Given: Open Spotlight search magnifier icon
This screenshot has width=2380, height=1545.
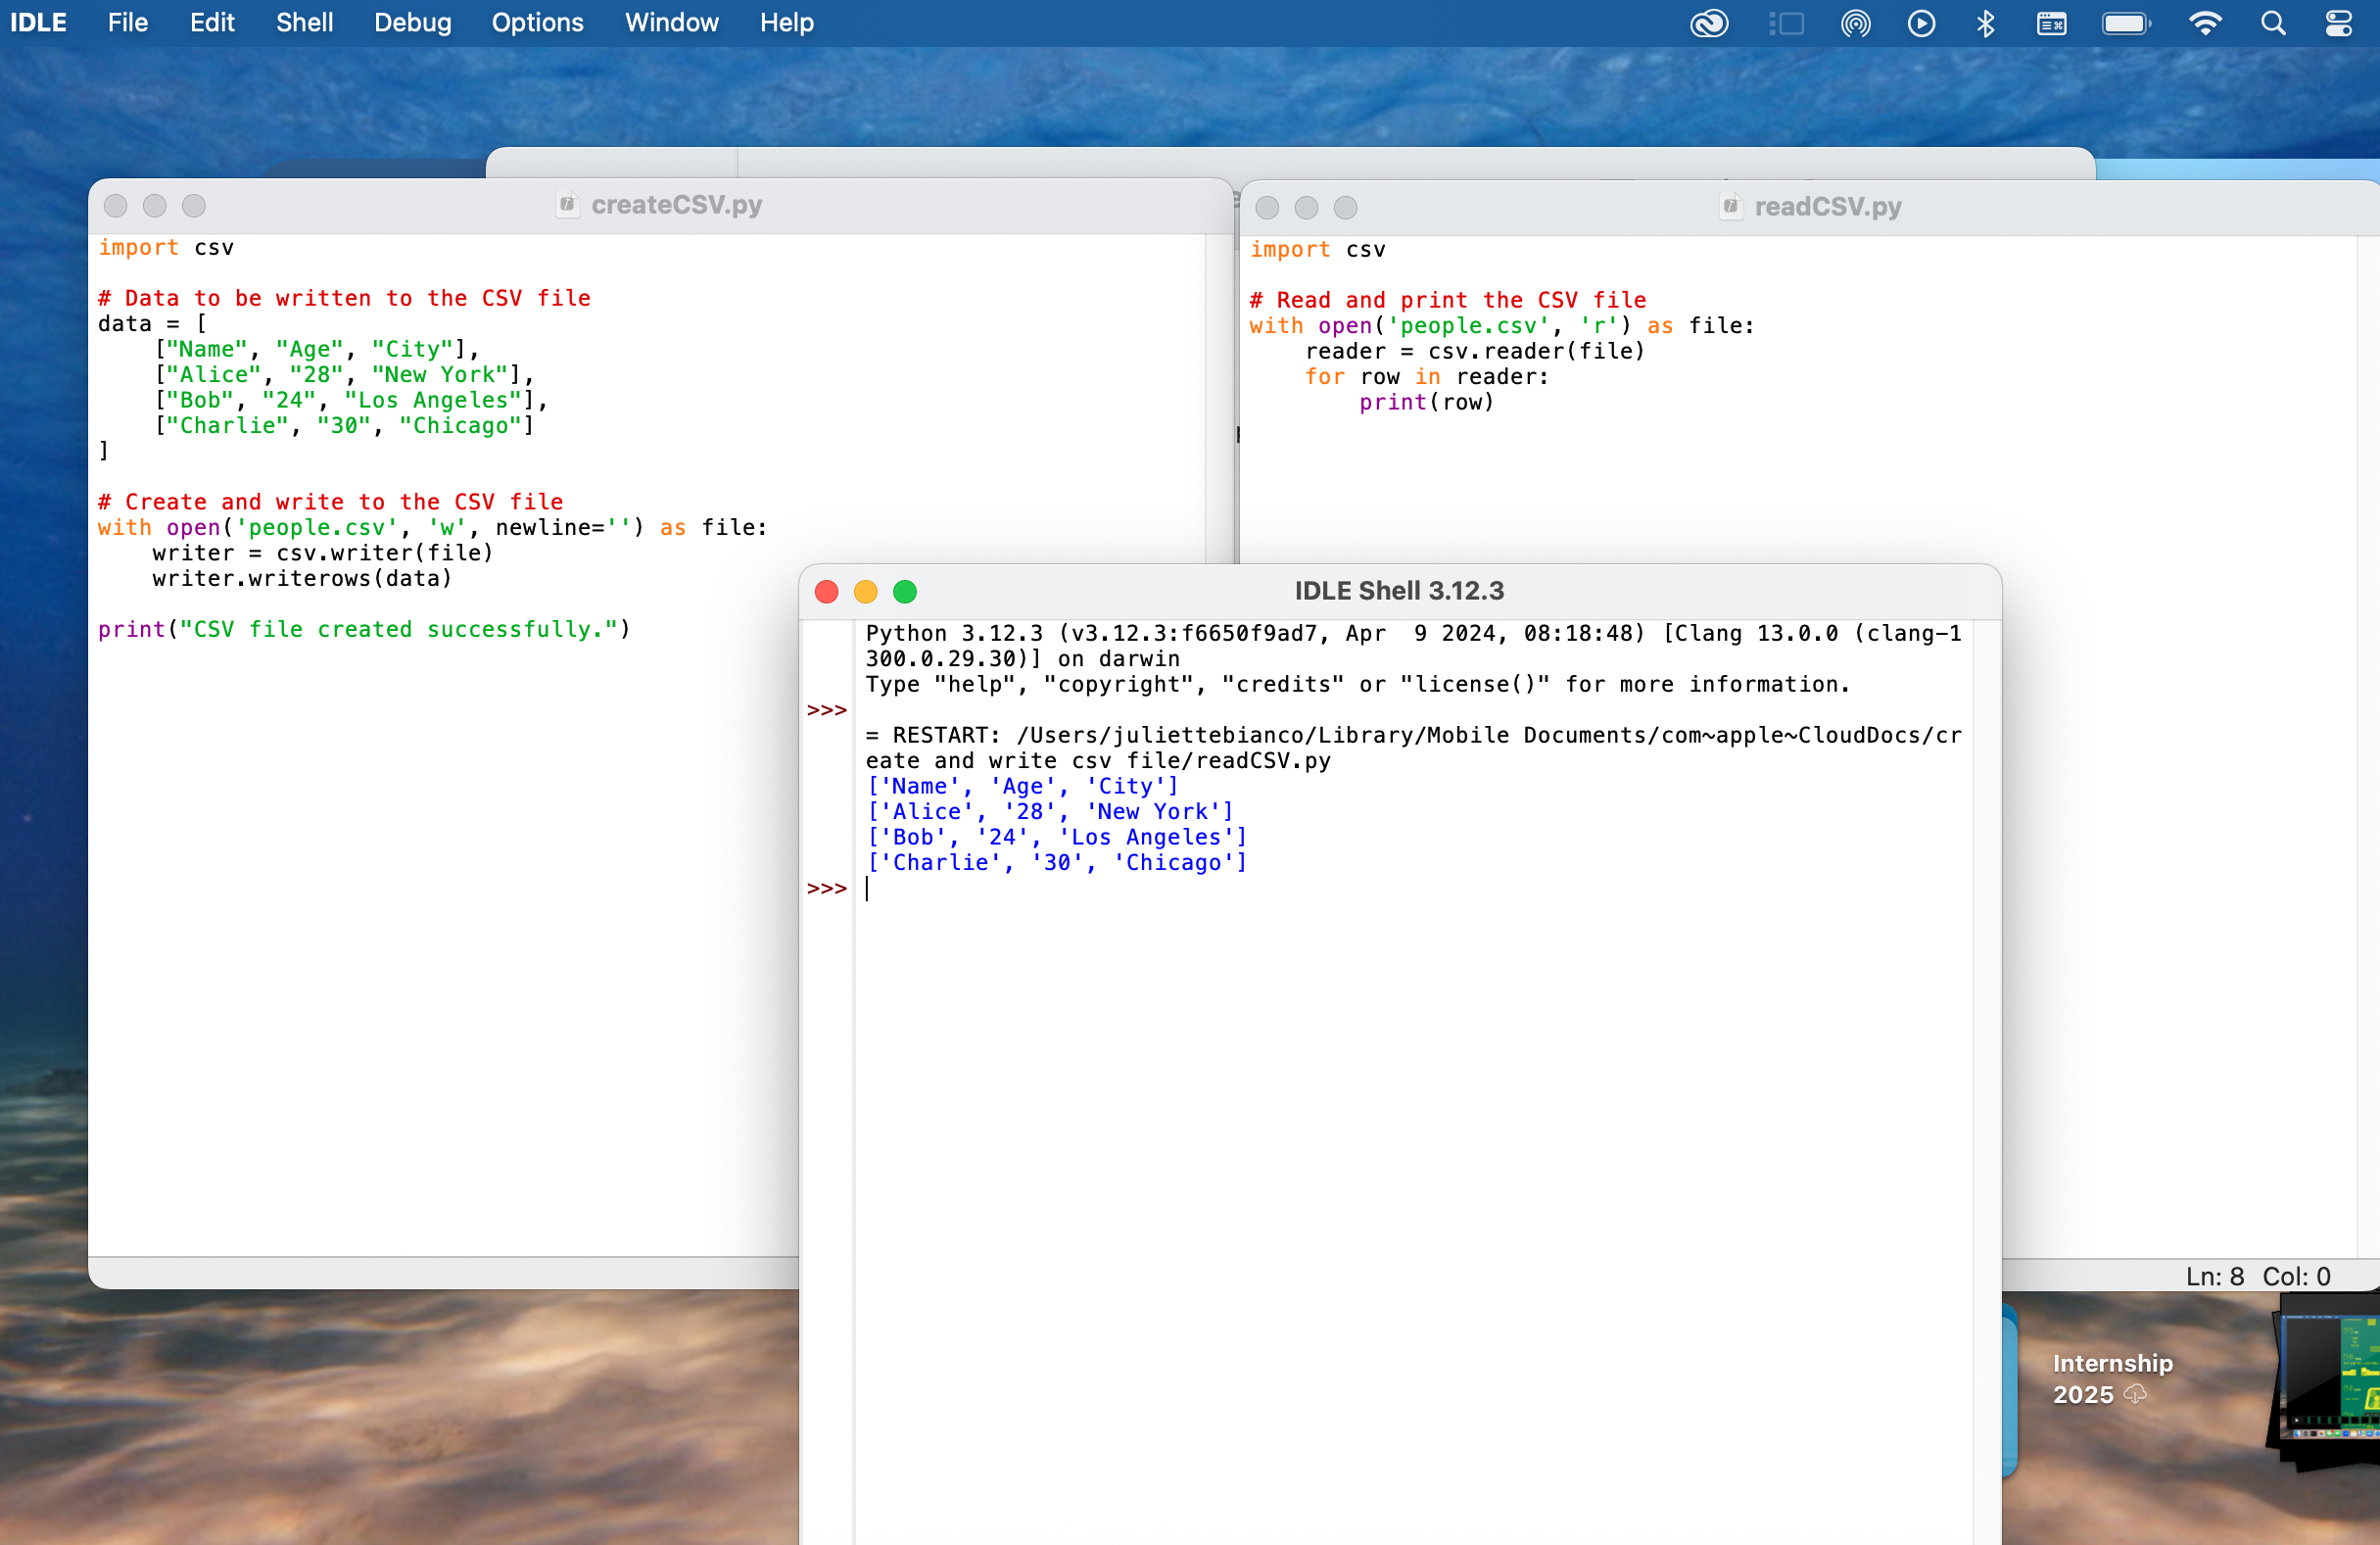Looking at the screenshot, I should pyautogui.click(x=2273, y=23).
